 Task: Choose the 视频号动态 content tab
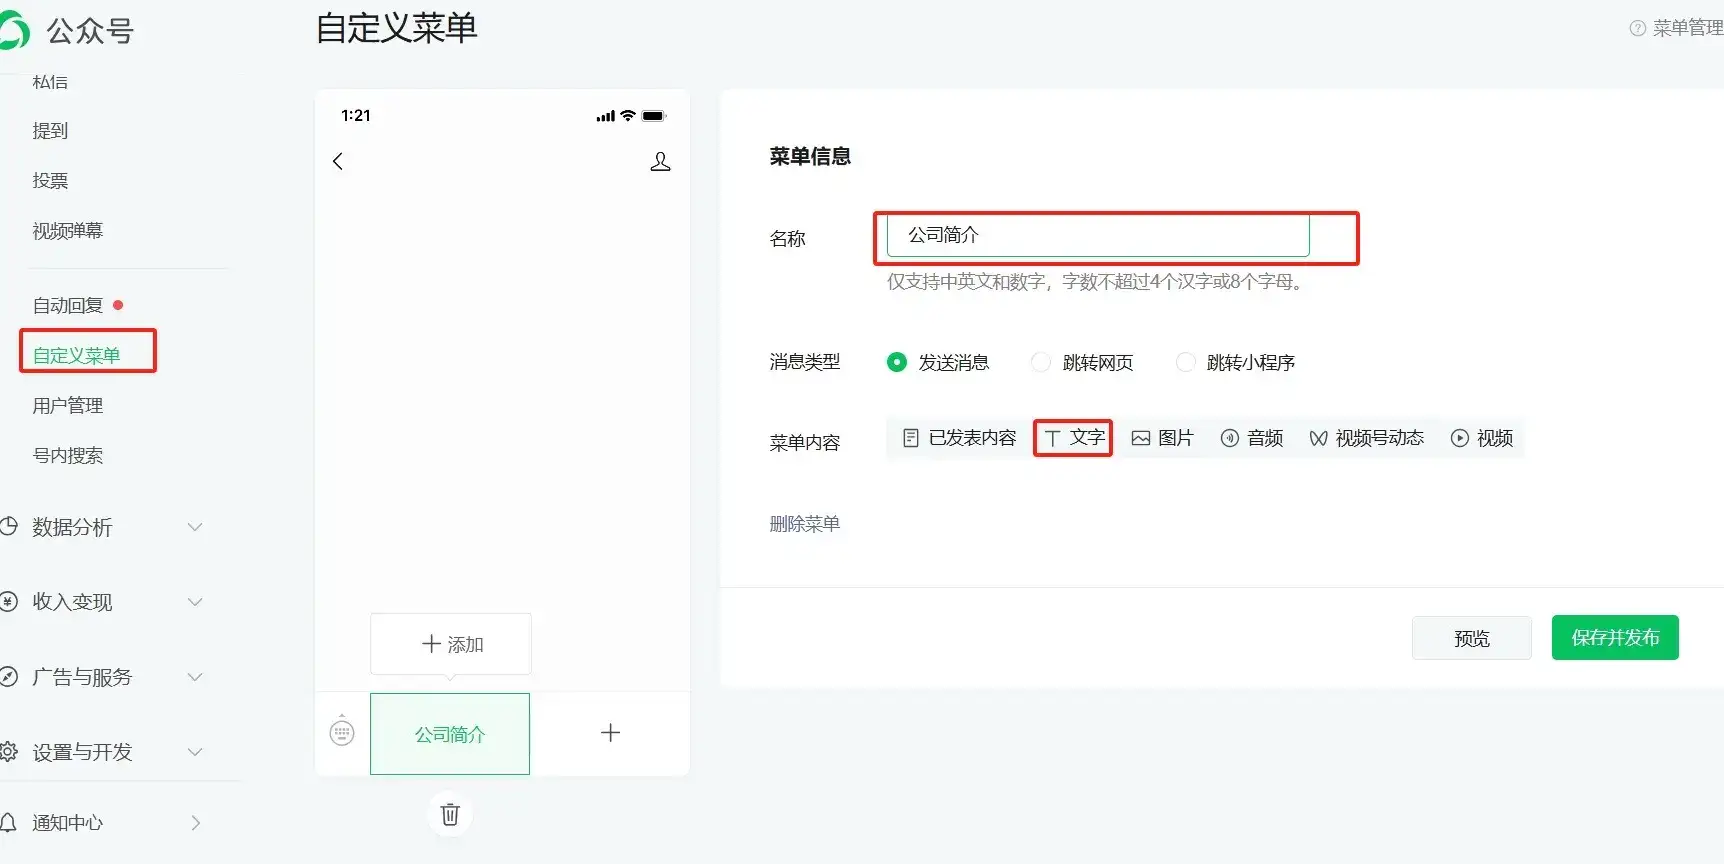click(x=1366, y=438)
